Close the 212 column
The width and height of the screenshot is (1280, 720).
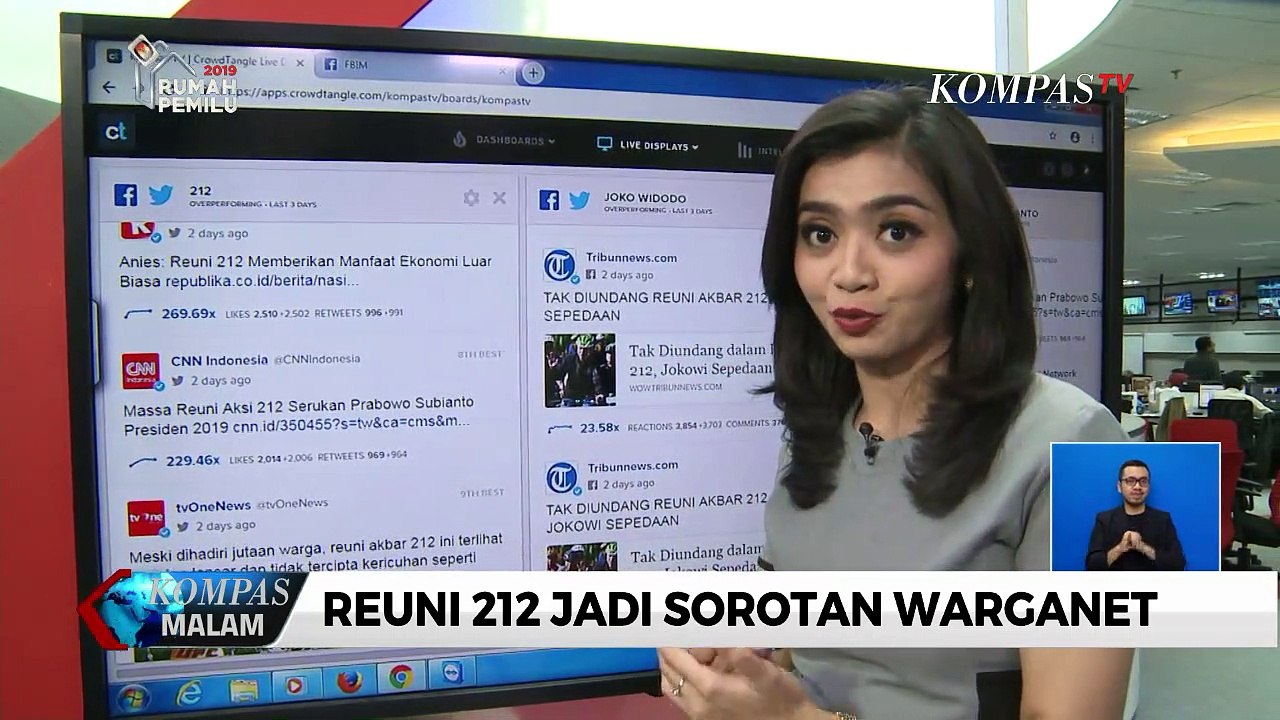tap(499, 198)
